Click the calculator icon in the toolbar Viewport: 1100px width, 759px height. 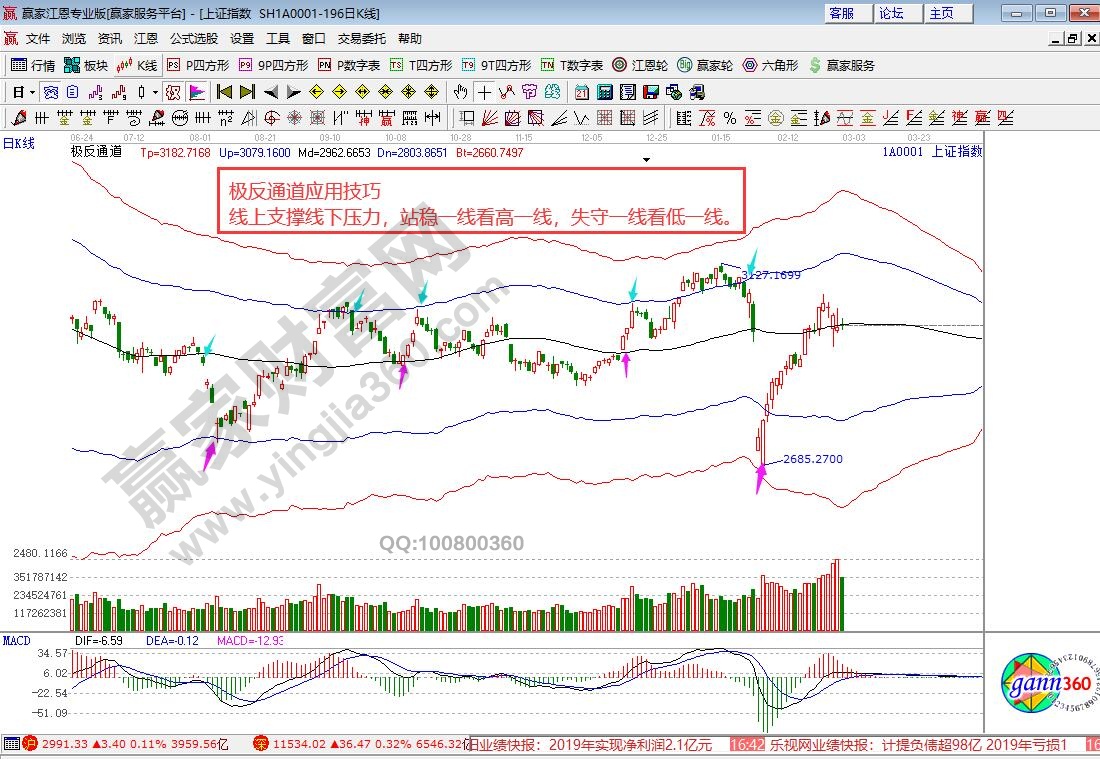point(605,92)
